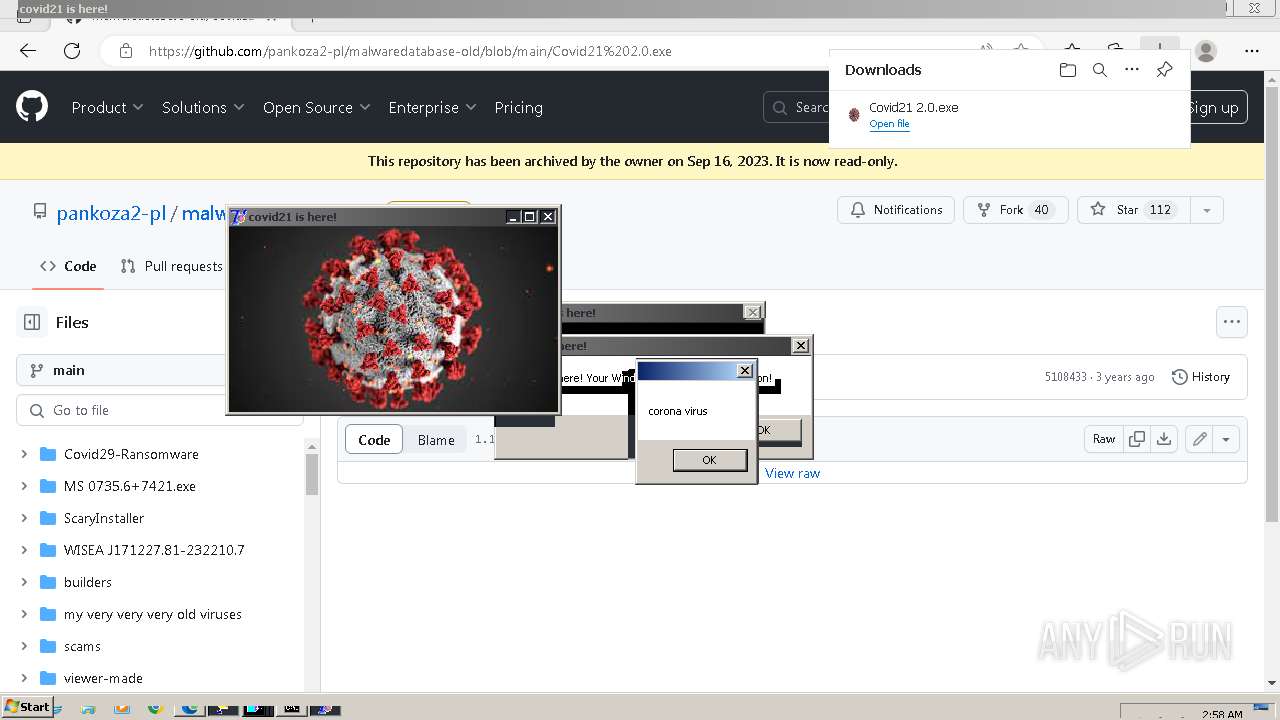Image resolution: width=1280 pixels, height=720 pixels.
Task: Click the Raw button
Action: 1104,439
